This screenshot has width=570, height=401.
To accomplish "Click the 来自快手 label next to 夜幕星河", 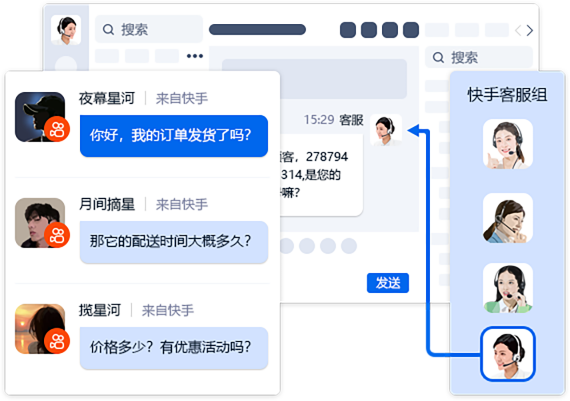I will tap(182, 99).
